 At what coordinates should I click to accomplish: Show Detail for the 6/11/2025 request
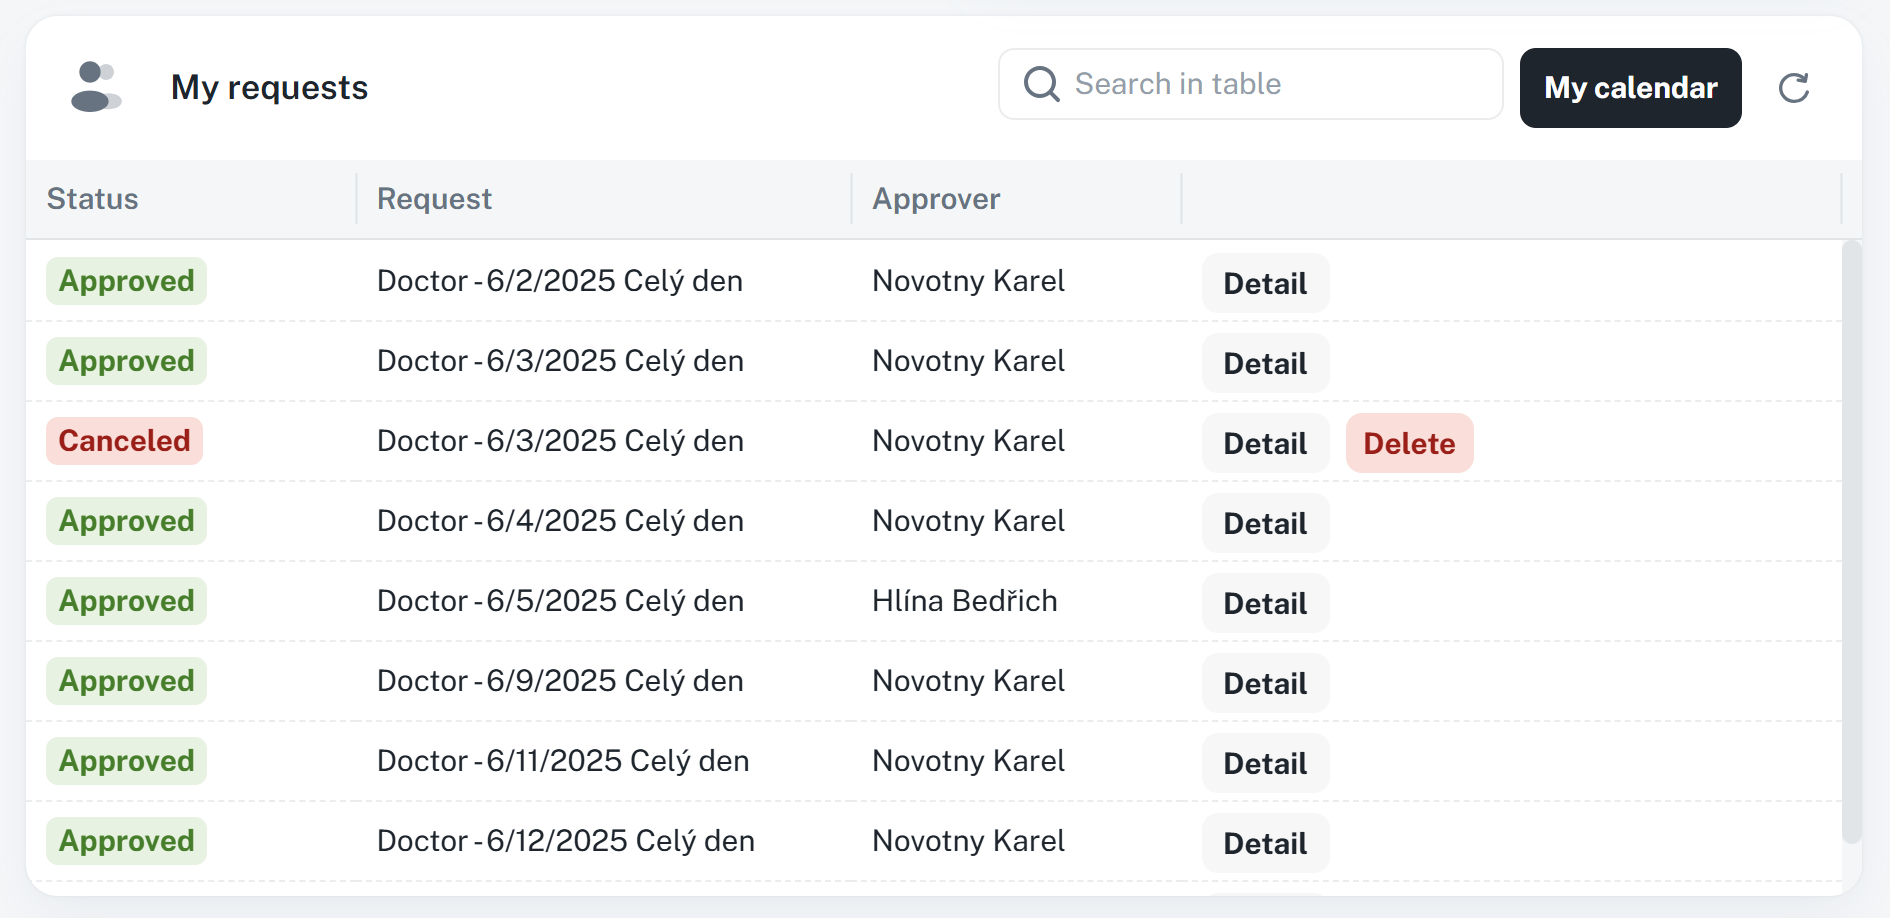[1265, 763]
